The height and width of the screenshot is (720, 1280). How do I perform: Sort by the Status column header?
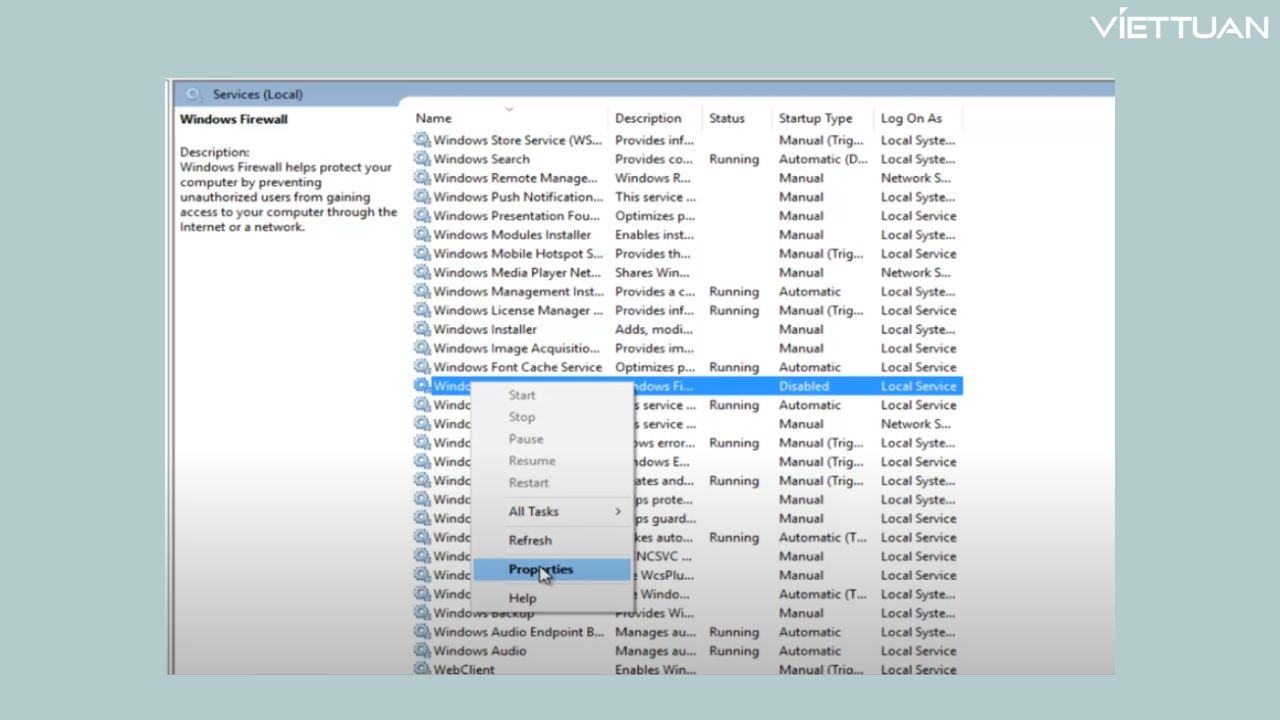tap(727, 118)
